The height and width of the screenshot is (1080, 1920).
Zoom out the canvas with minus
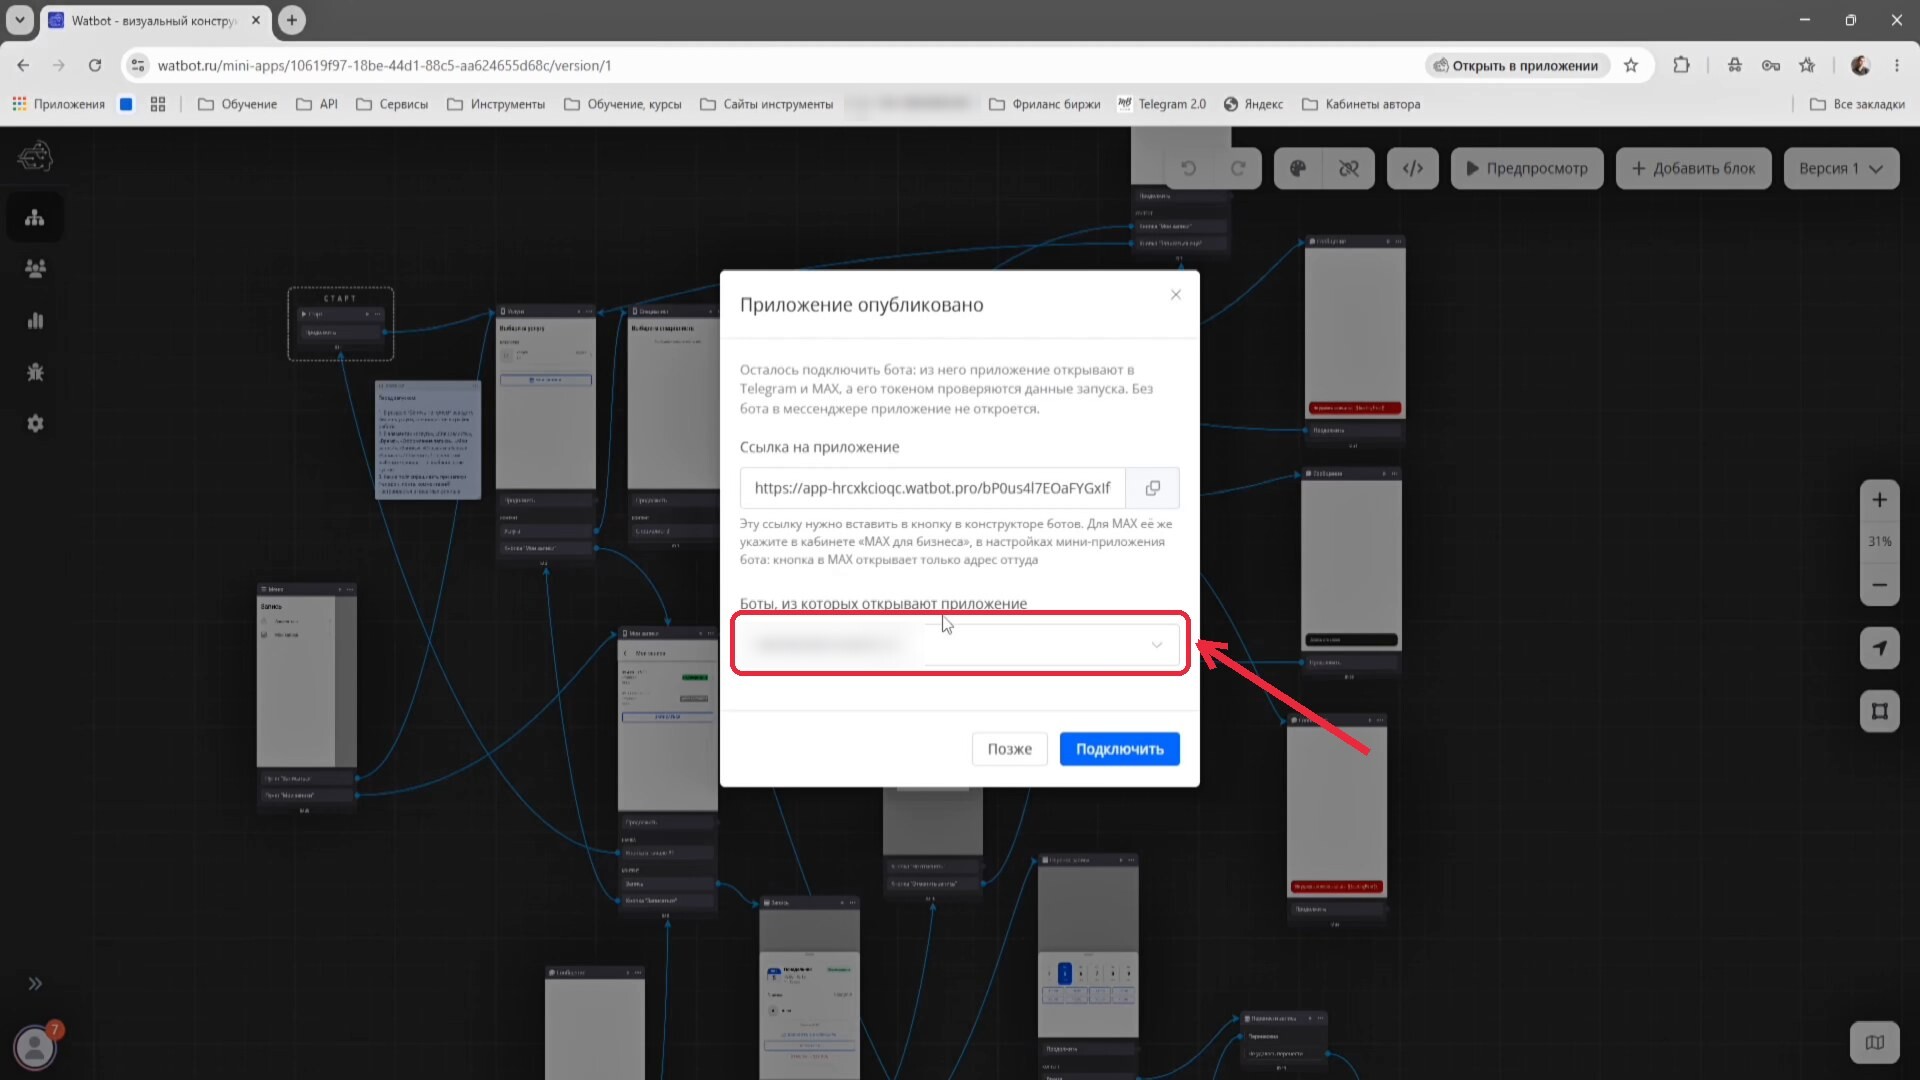(1880, 585)
